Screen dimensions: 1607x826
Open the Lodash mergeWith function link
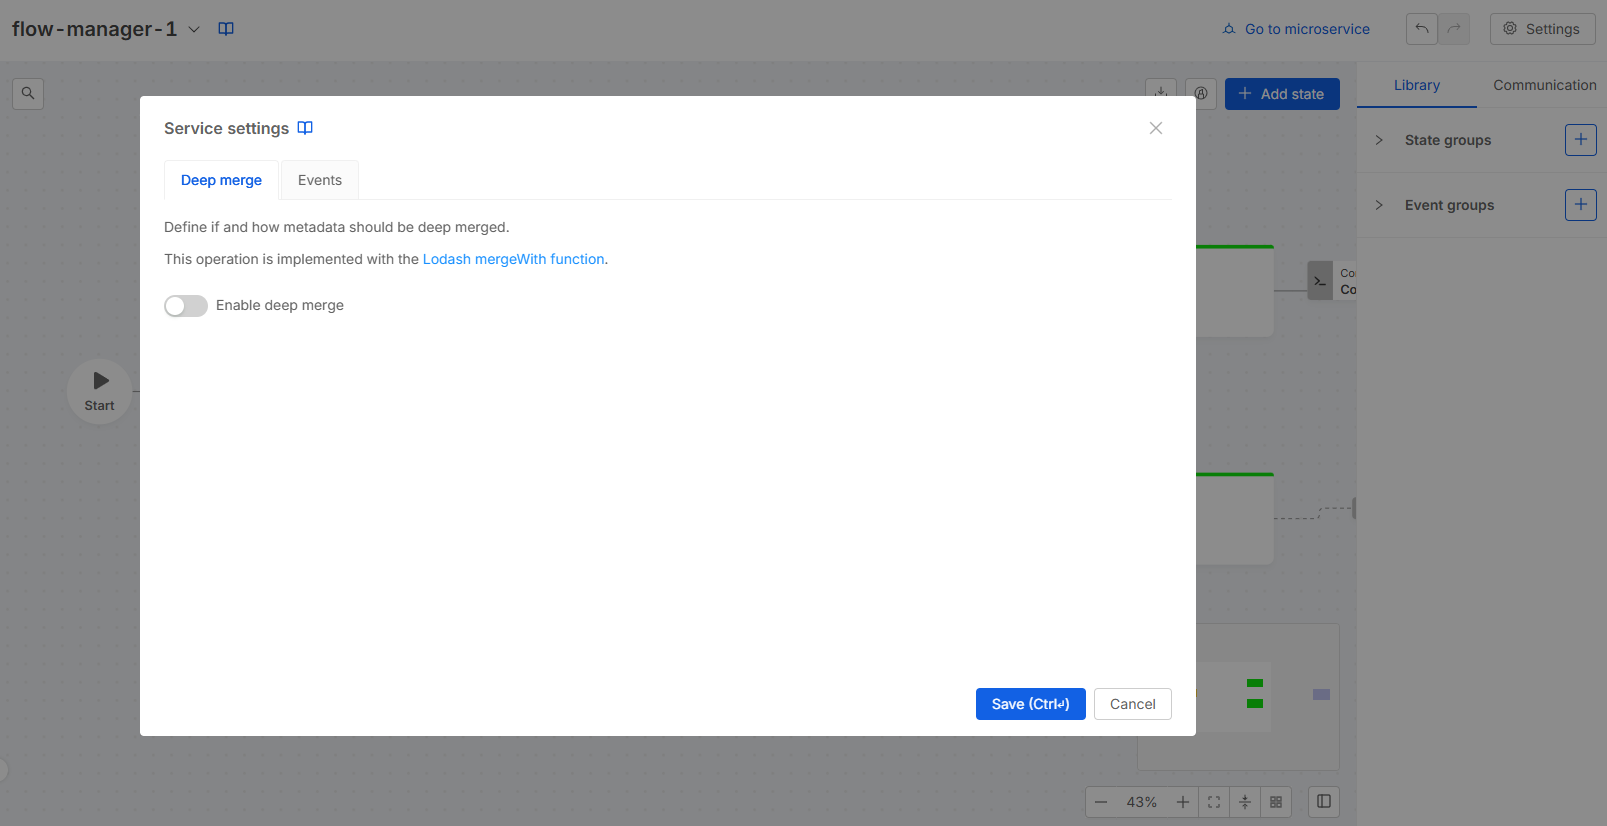point(514,259)
